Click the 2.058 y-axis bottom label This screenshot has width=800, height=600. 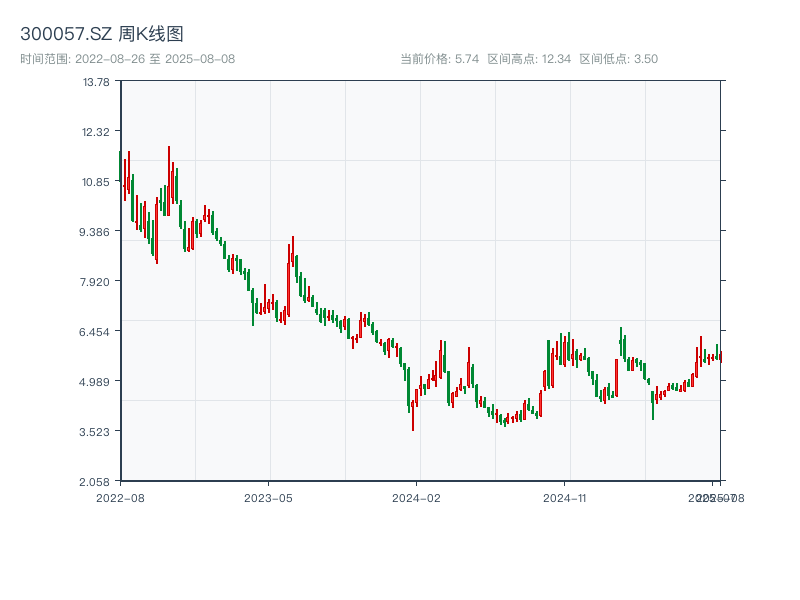[x=96, y=482]
